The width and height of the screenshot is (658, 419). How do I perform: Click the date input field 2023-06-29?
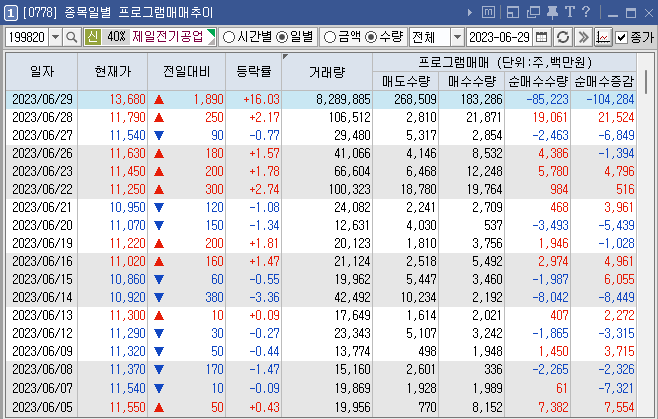point(499,37)
